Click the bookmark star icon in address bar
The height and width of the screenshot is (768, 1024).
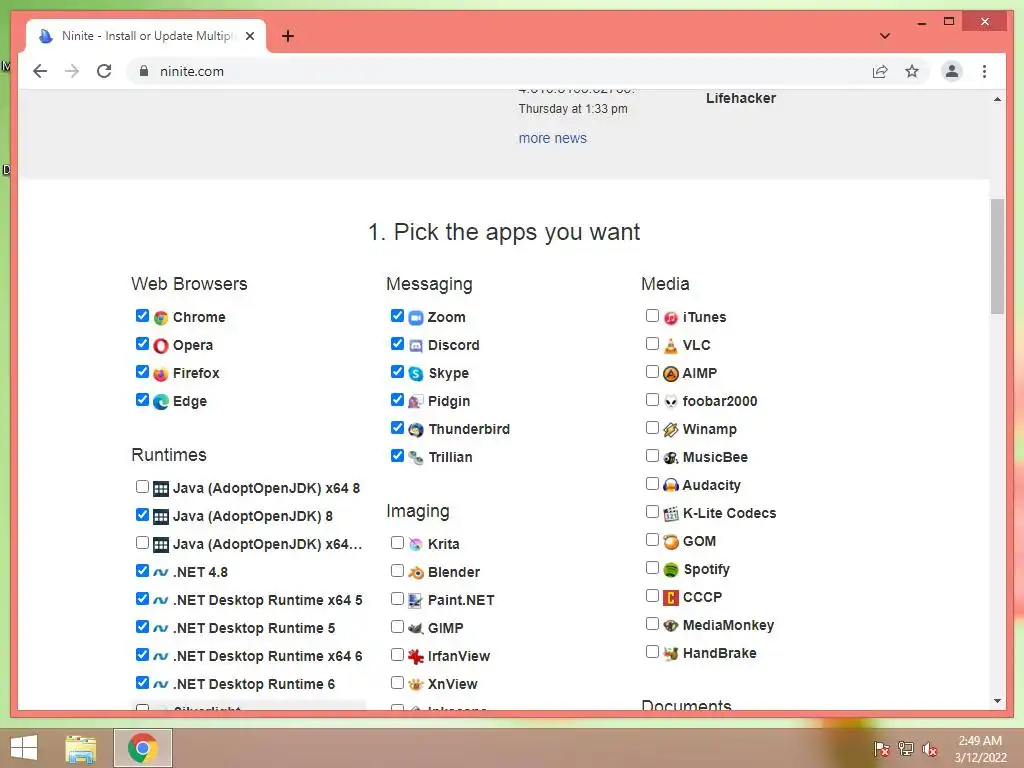(x=912, y=71)
